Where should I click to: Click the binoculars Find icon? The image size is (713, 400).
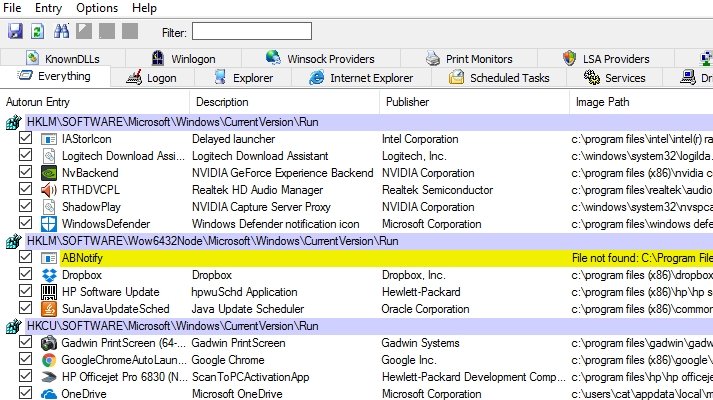point(61,31)
